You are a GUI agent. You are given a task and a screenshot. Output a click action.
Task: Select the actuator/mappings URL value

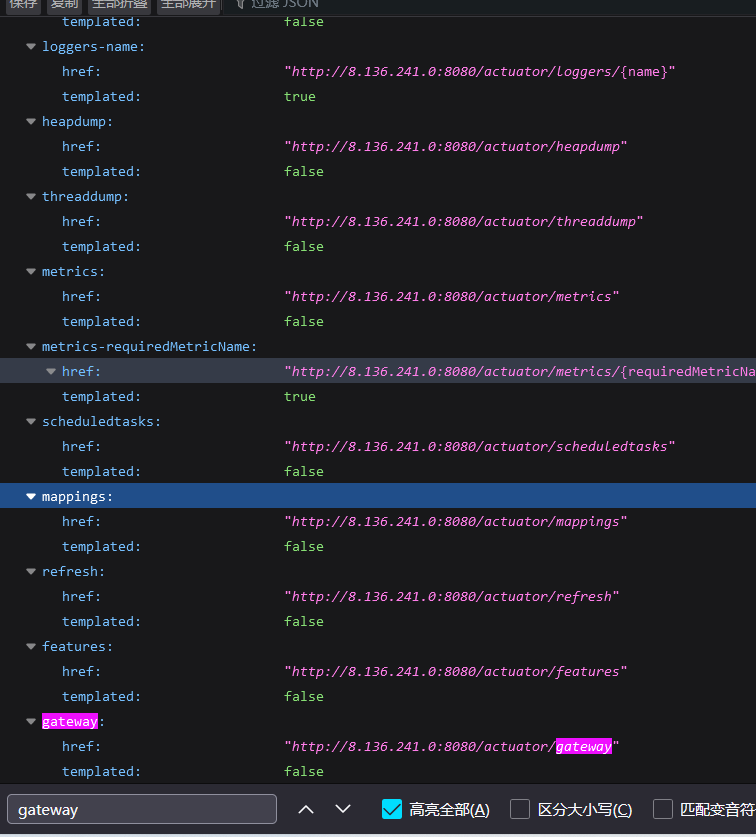coord(455,522)
